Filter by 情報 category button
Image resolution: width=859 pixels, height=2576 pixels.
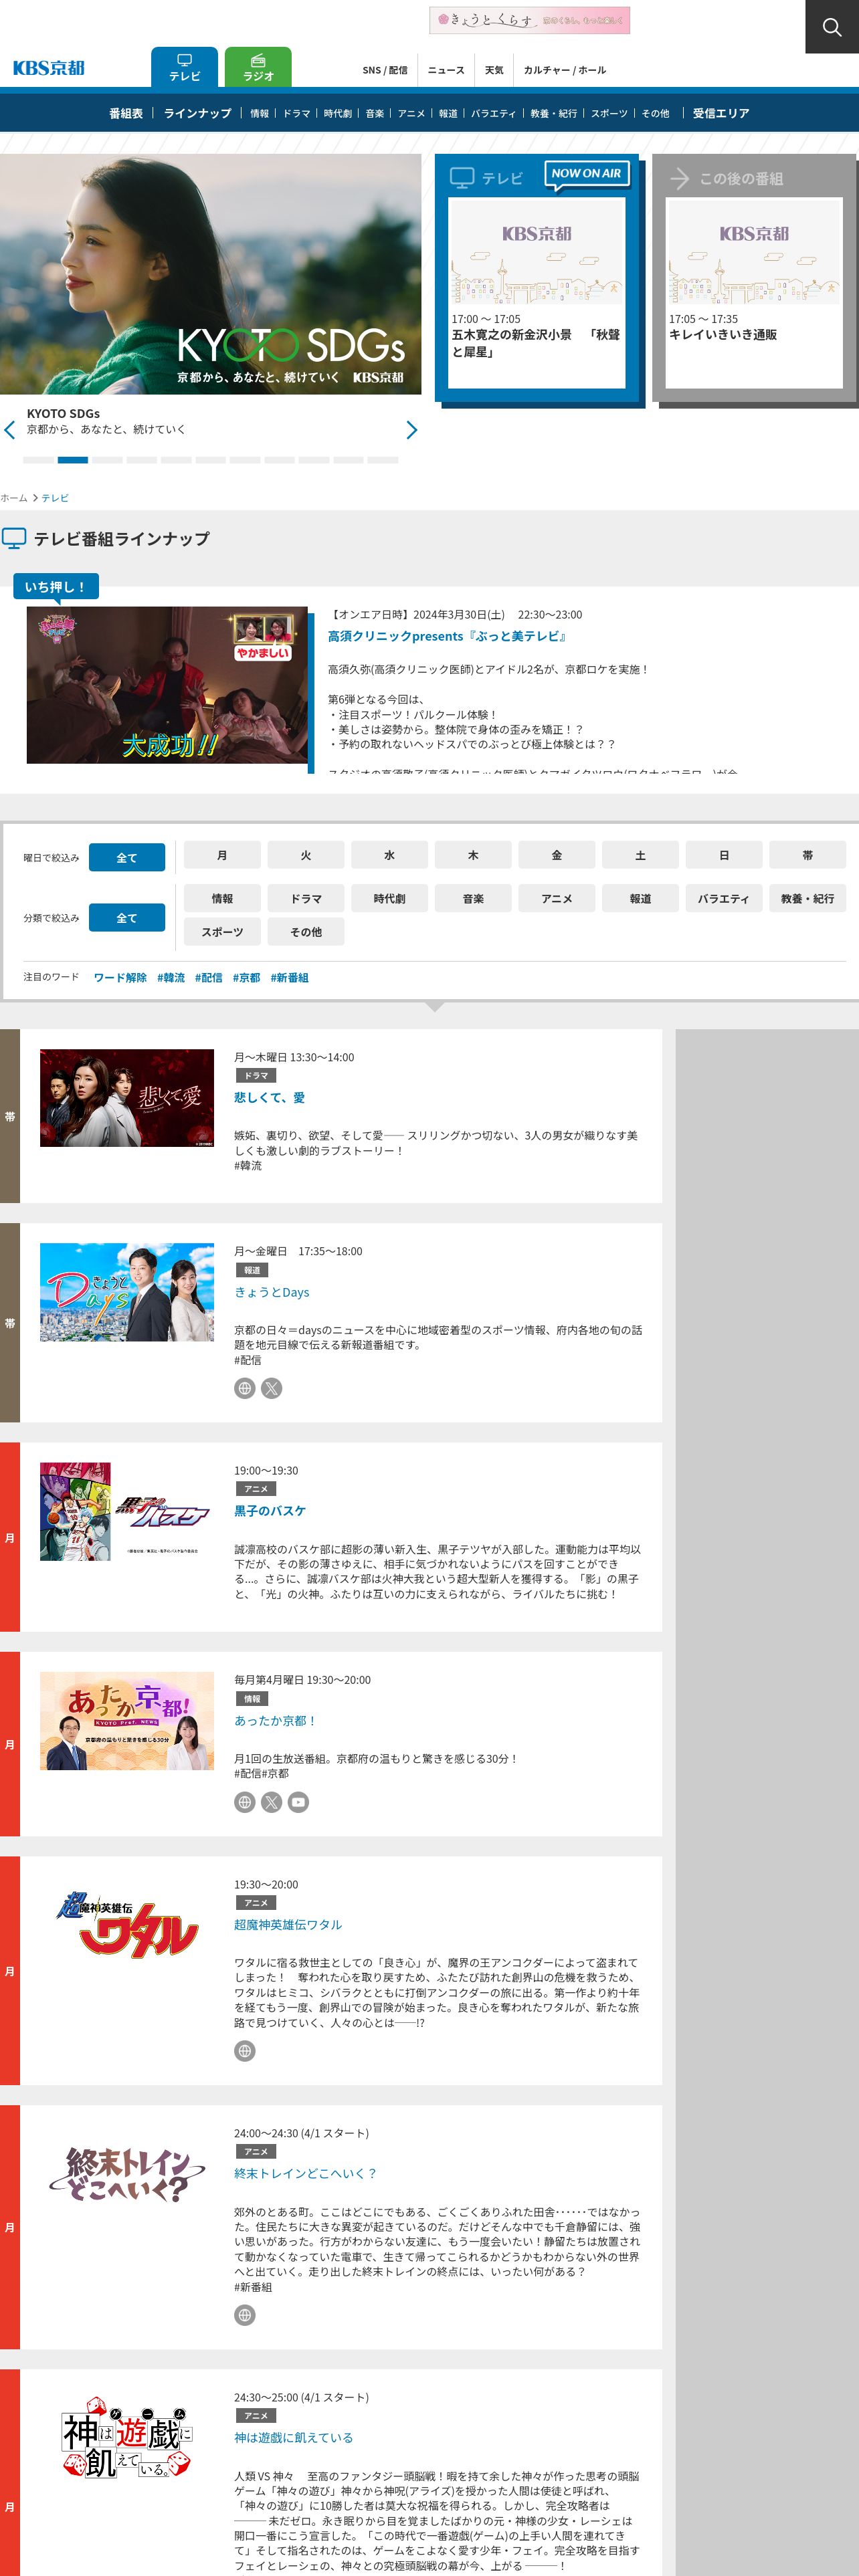(x=222, y=899)
